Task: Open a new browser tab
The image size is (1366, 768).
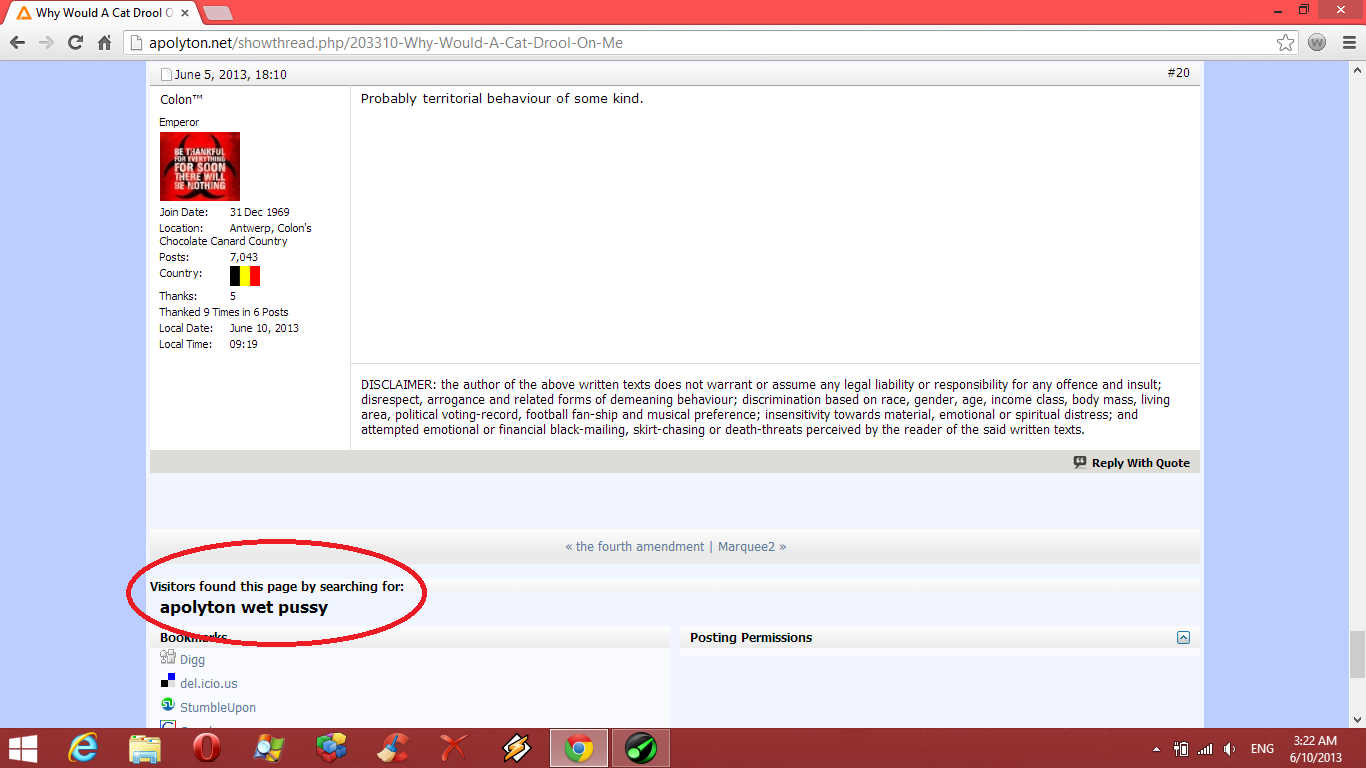Action: (x=217, y=13)
